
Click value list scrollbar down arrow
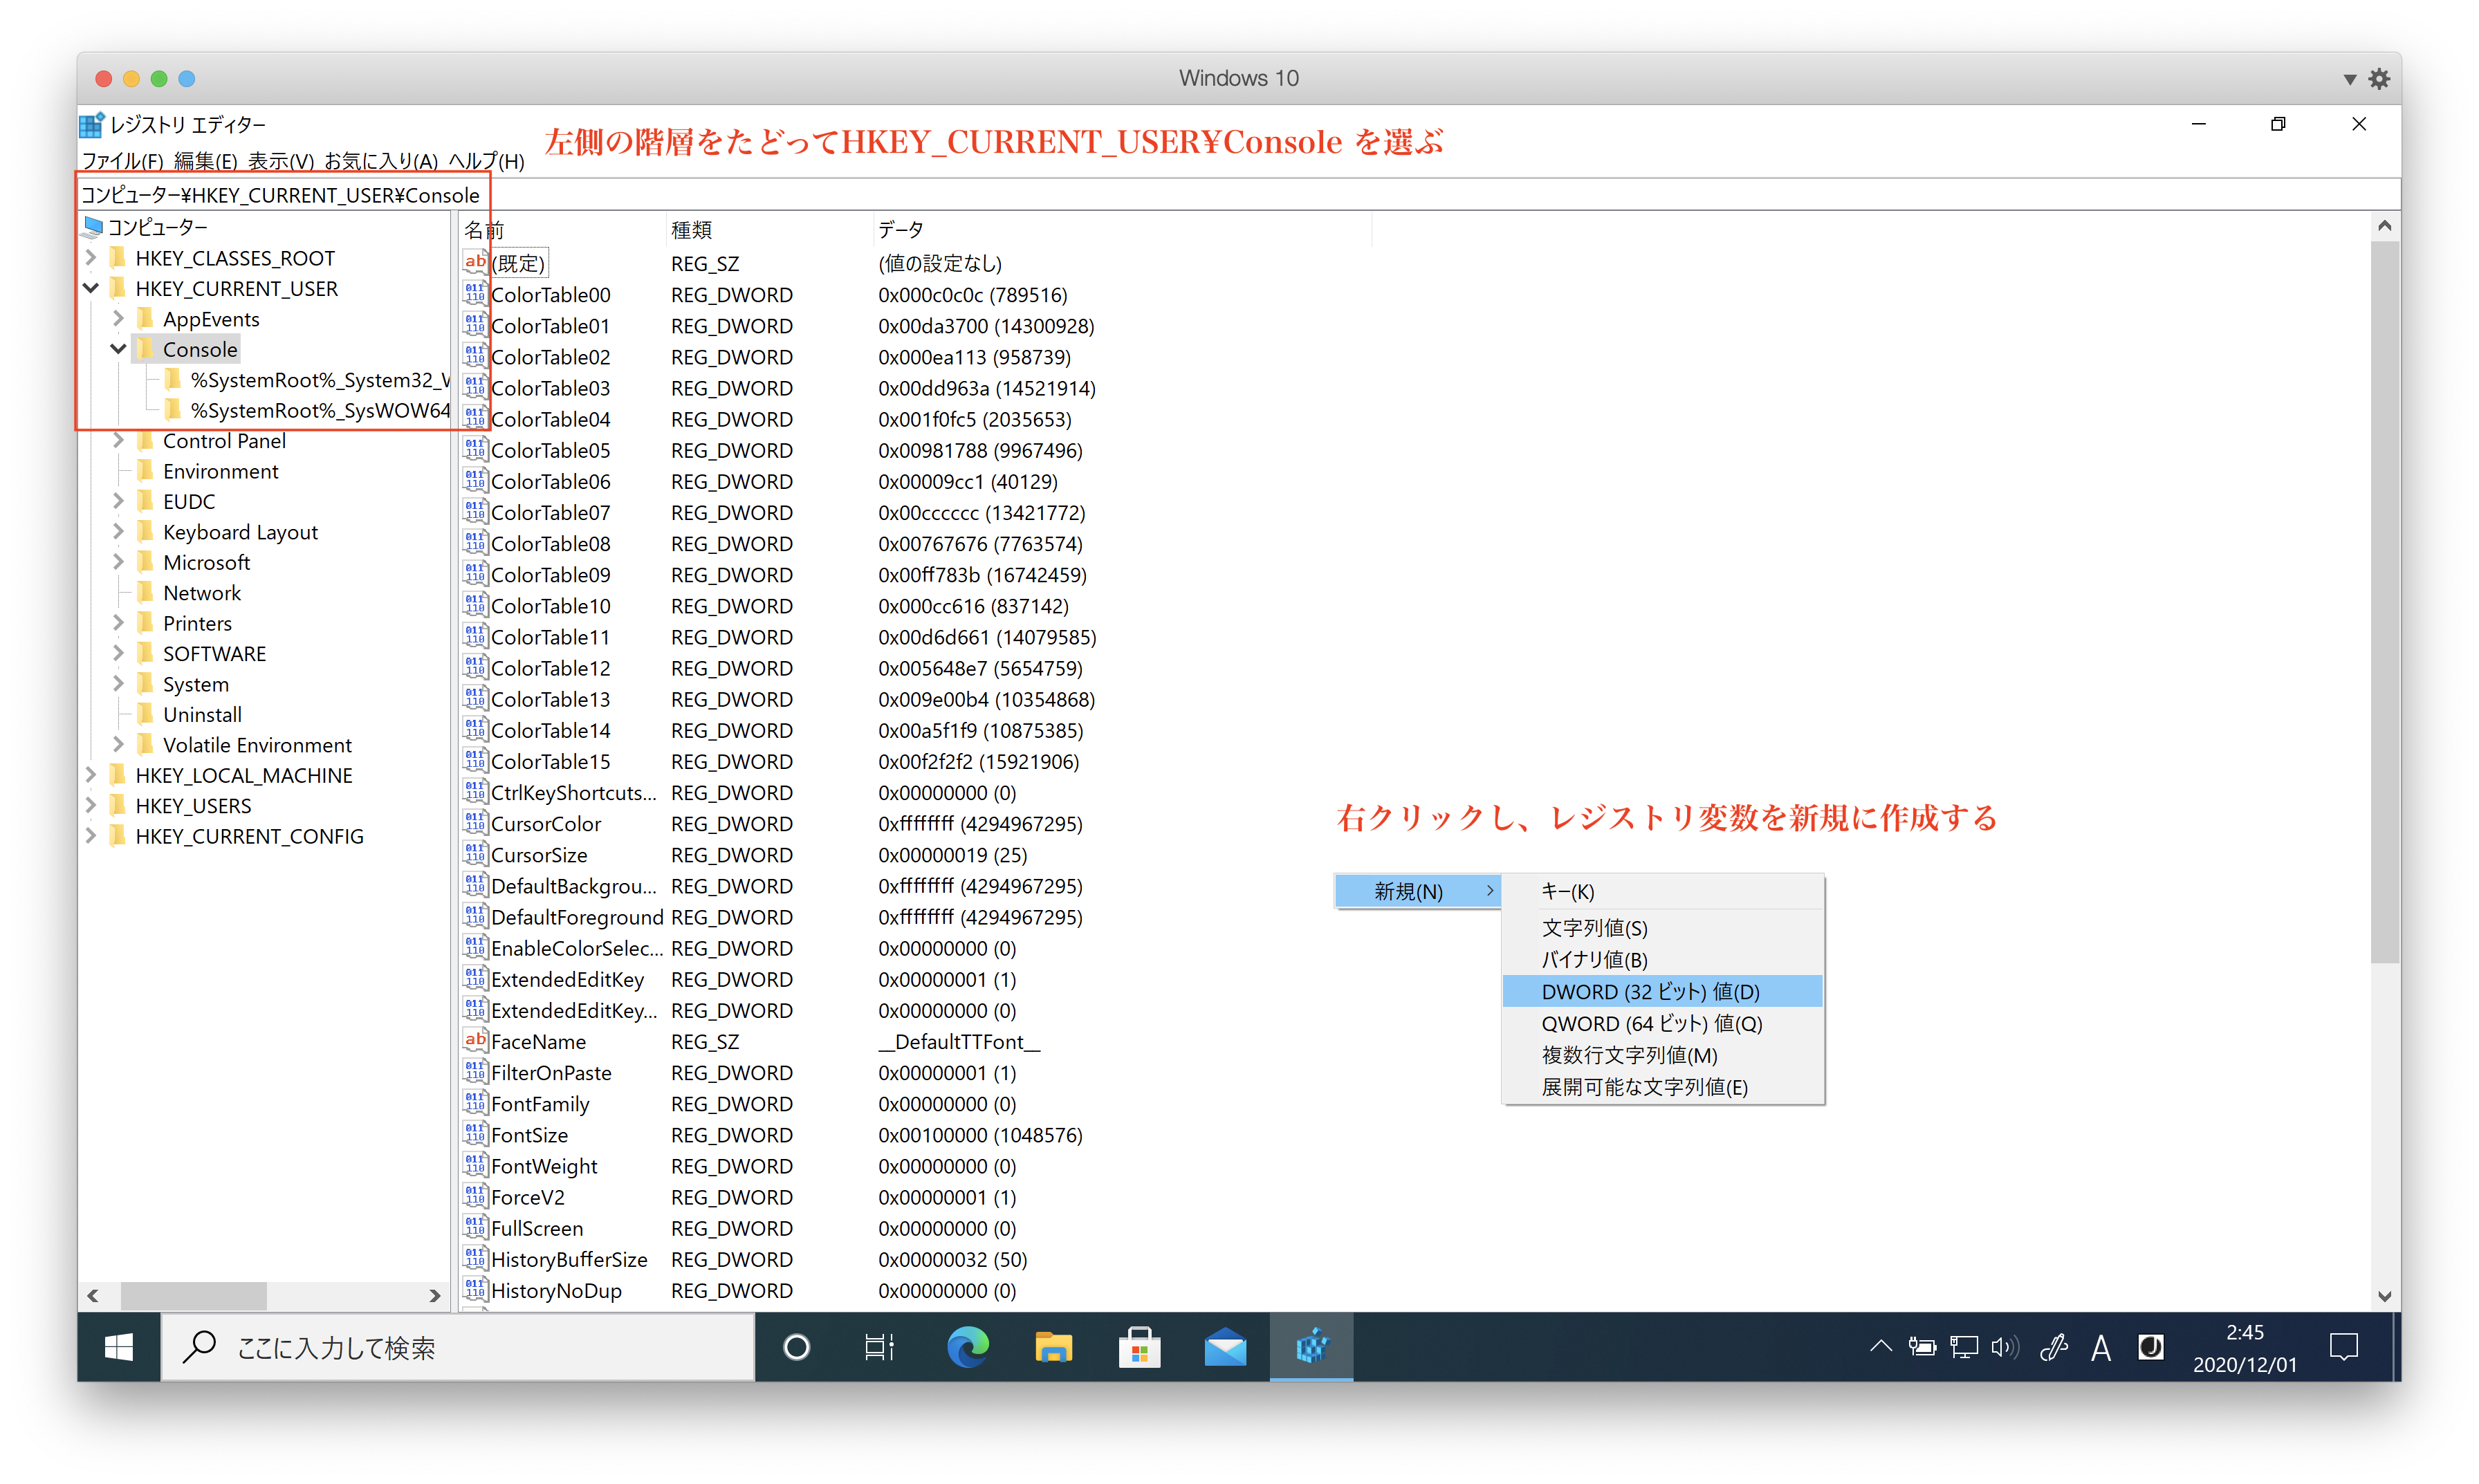coord(2384,1296)
